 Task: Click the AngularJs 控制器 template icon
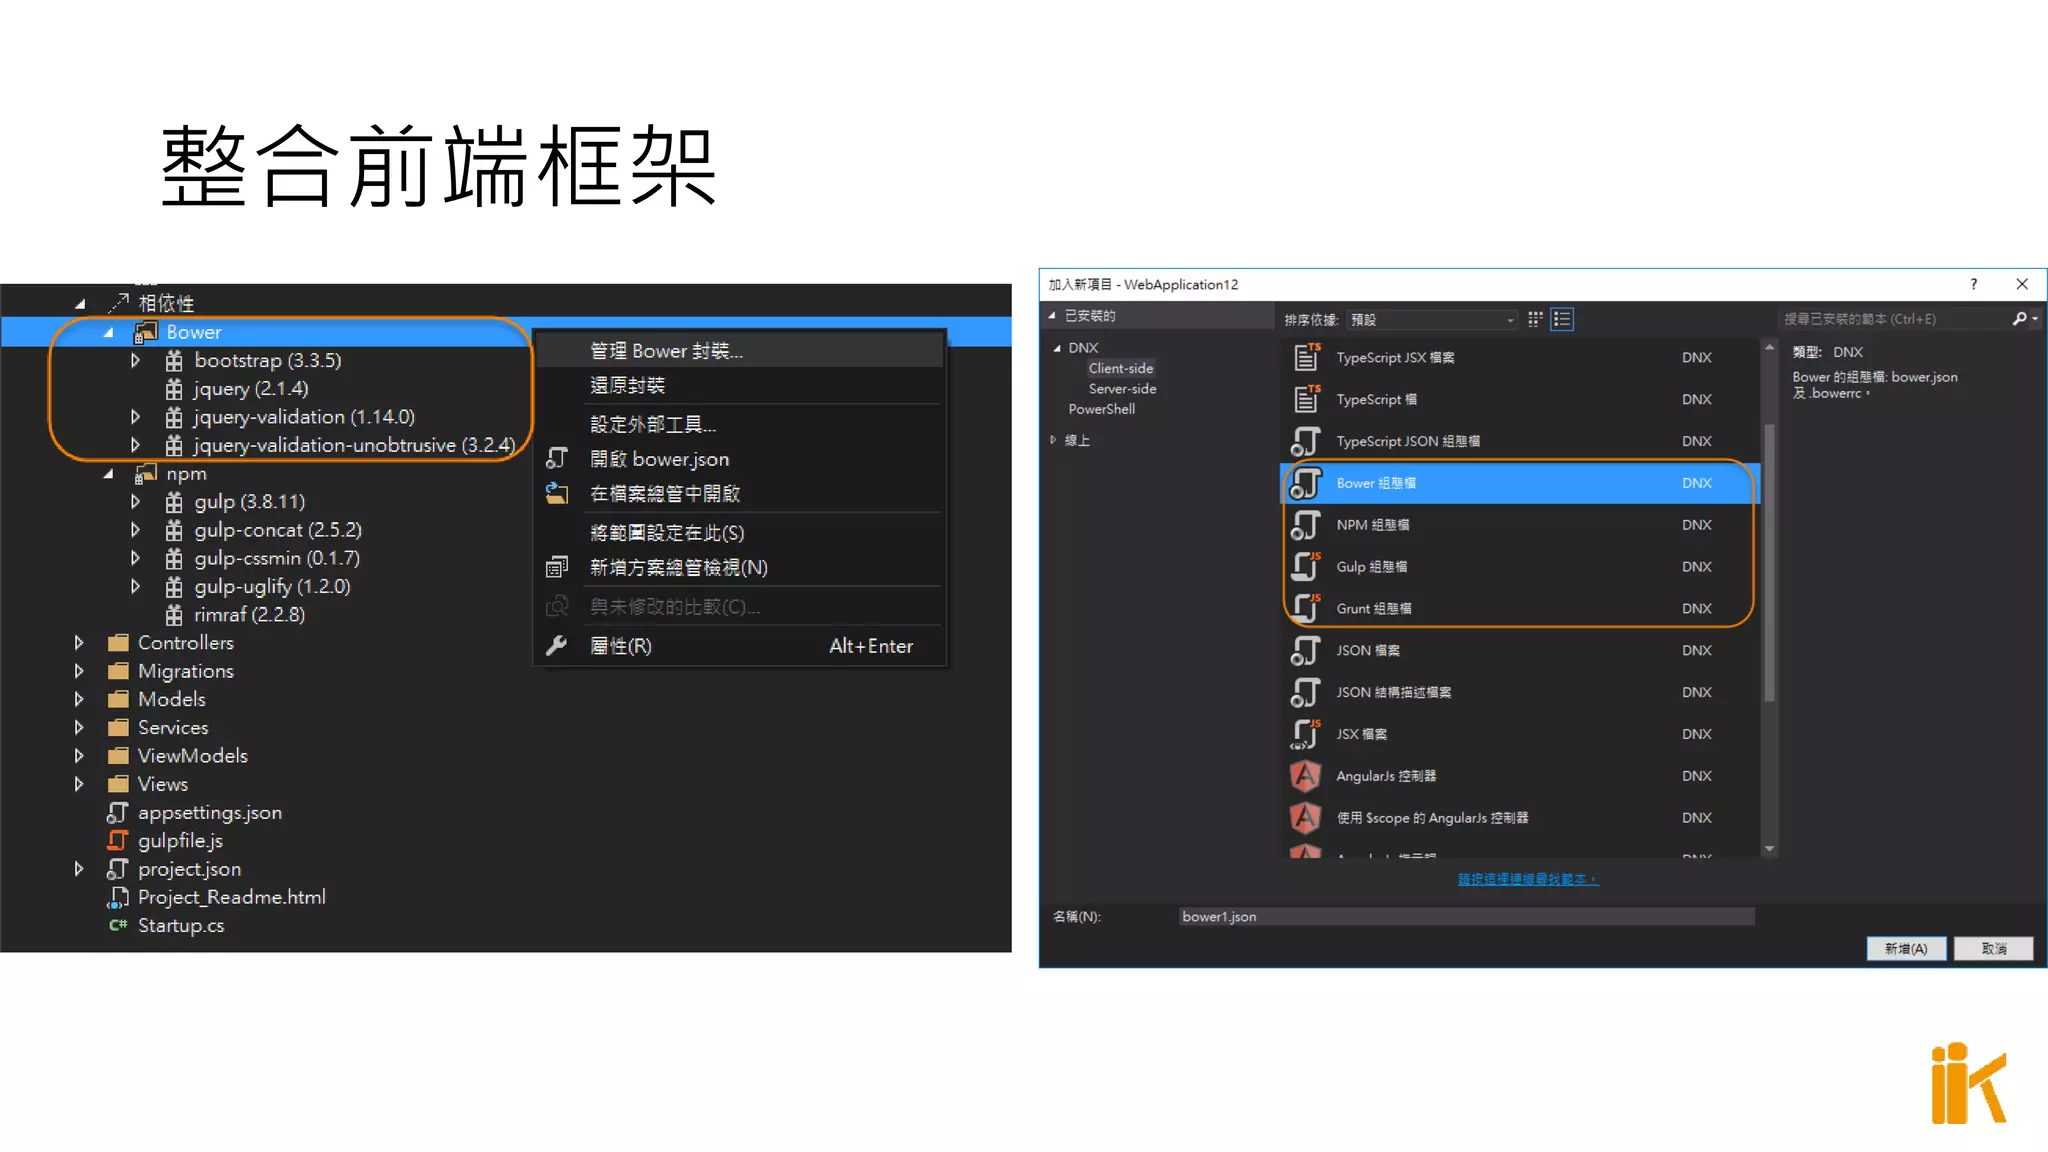pyautogui.click(x=1306, y=776)
